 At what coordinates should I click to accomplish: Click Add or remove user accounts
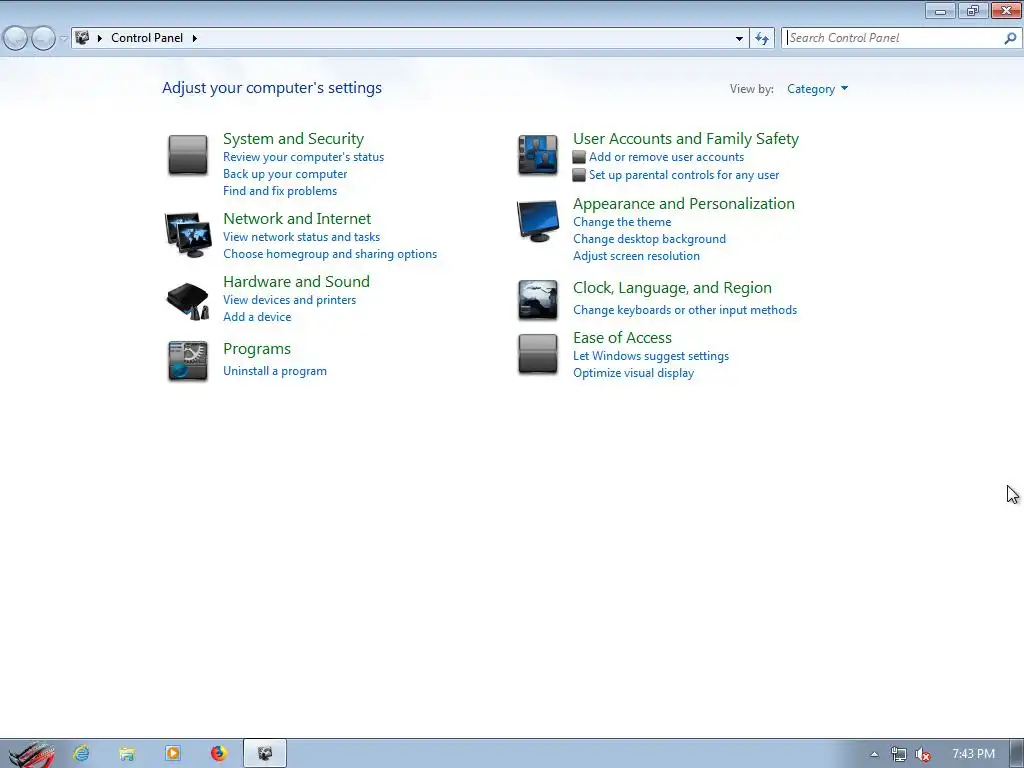click(x=666, y=157)
